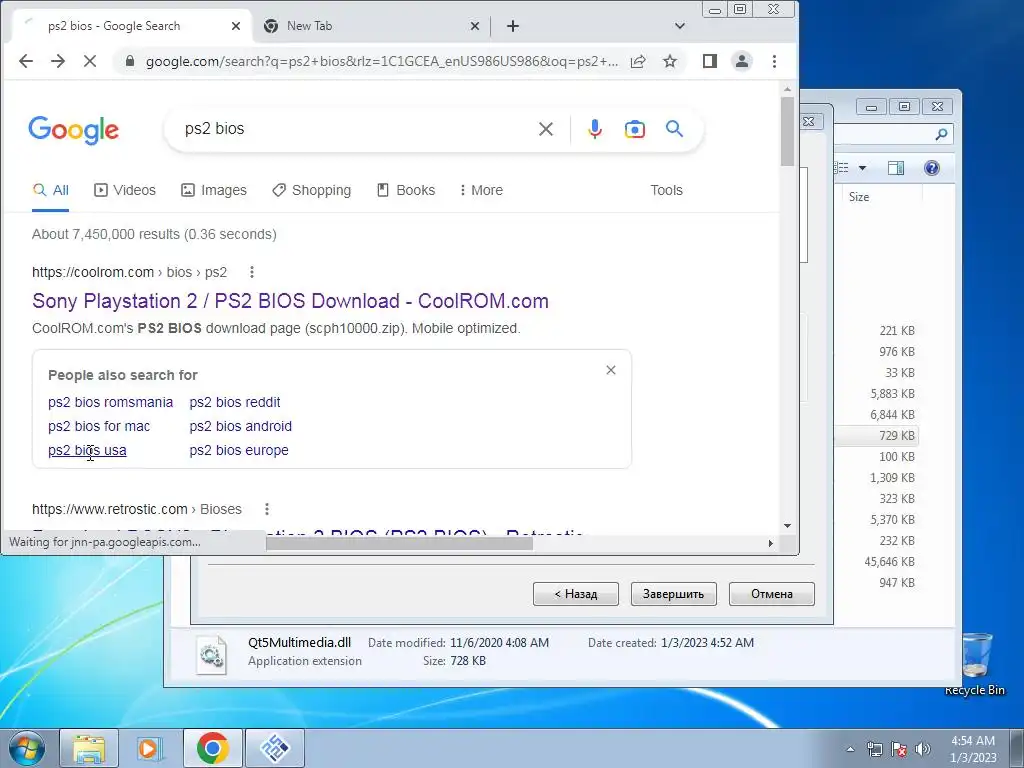The width and height of the screenshot is (1024, 768).
Task: Click 'ps2 bios romsmania' suggestion
Action: point(110,402)
